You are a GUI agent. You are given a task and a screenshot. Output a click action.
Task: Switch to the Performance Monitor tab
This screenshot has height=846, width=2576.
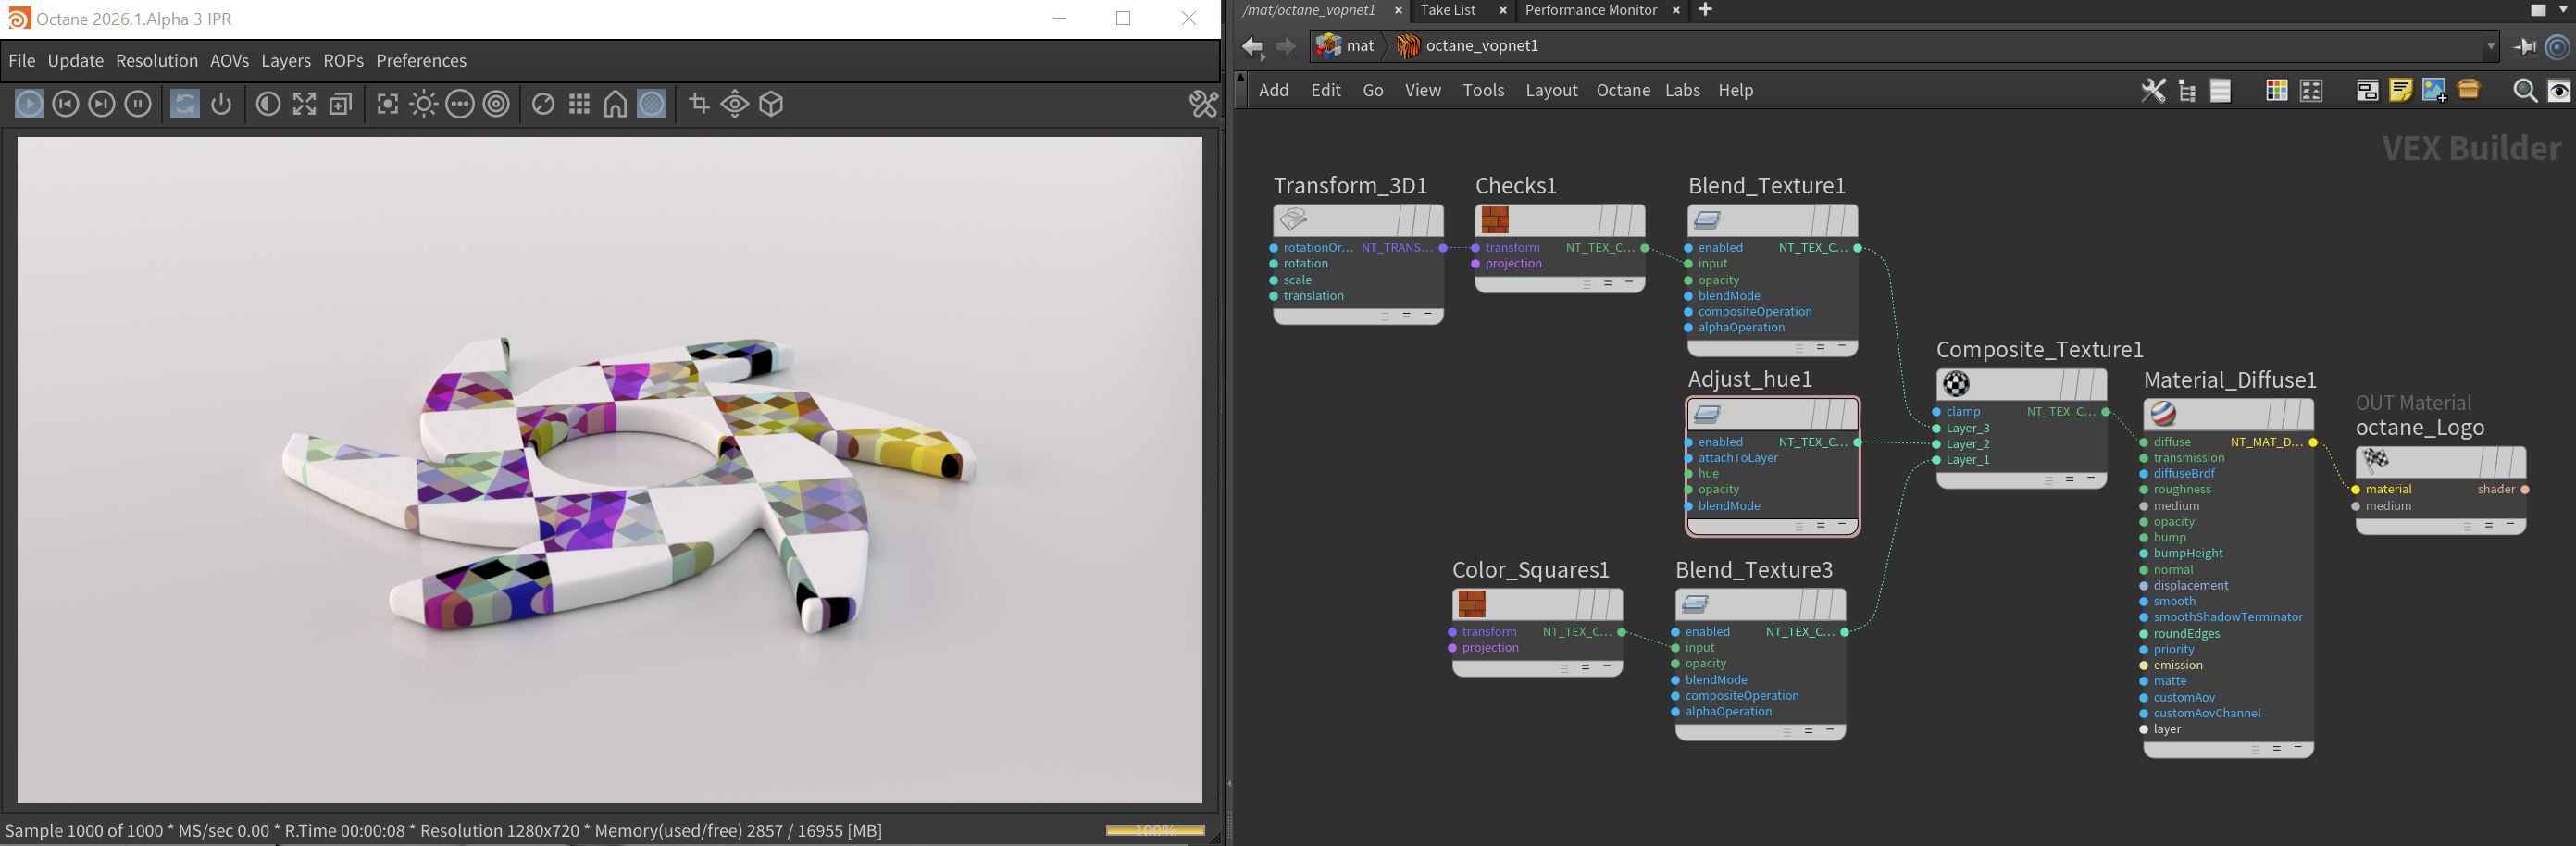[x=1590, y=10]
